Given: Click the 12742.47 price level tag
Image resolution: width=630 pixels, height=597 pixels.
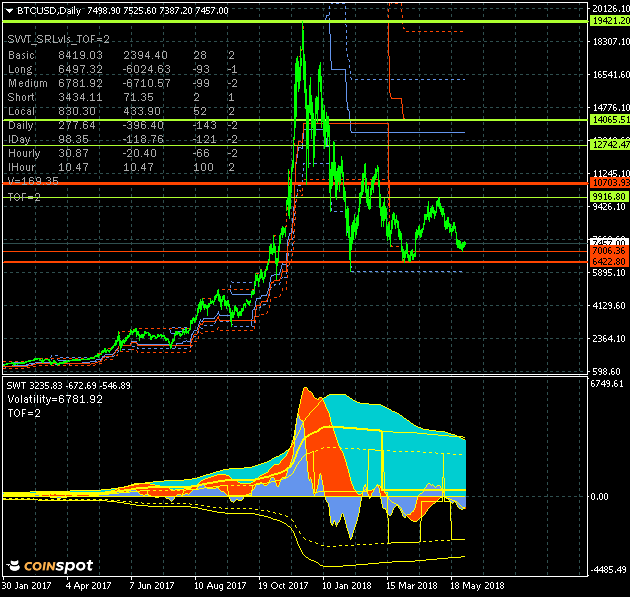Looking at the screenshot, I should (608, 145).
